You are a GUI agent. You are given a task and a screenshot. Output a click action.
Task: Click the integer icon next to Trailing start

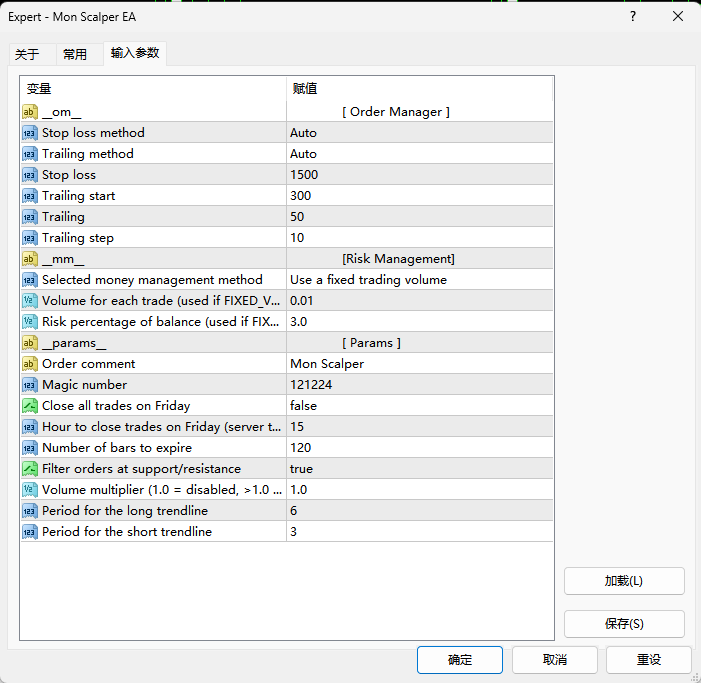click(x=29, y=196)
